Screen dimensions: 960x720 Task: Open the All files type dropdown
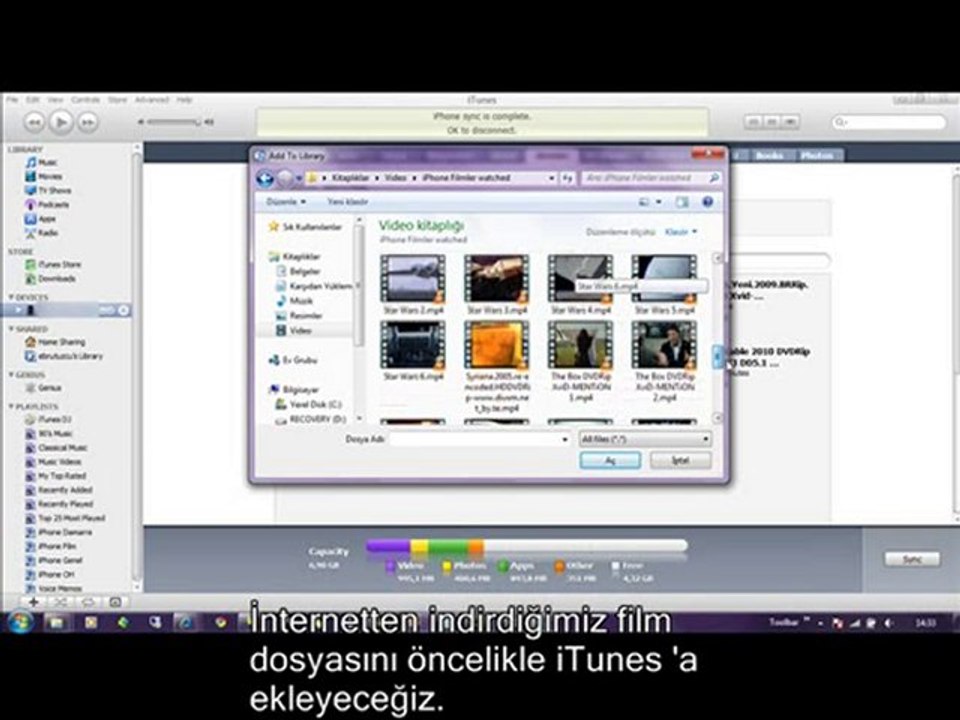[x=645, y=439]
